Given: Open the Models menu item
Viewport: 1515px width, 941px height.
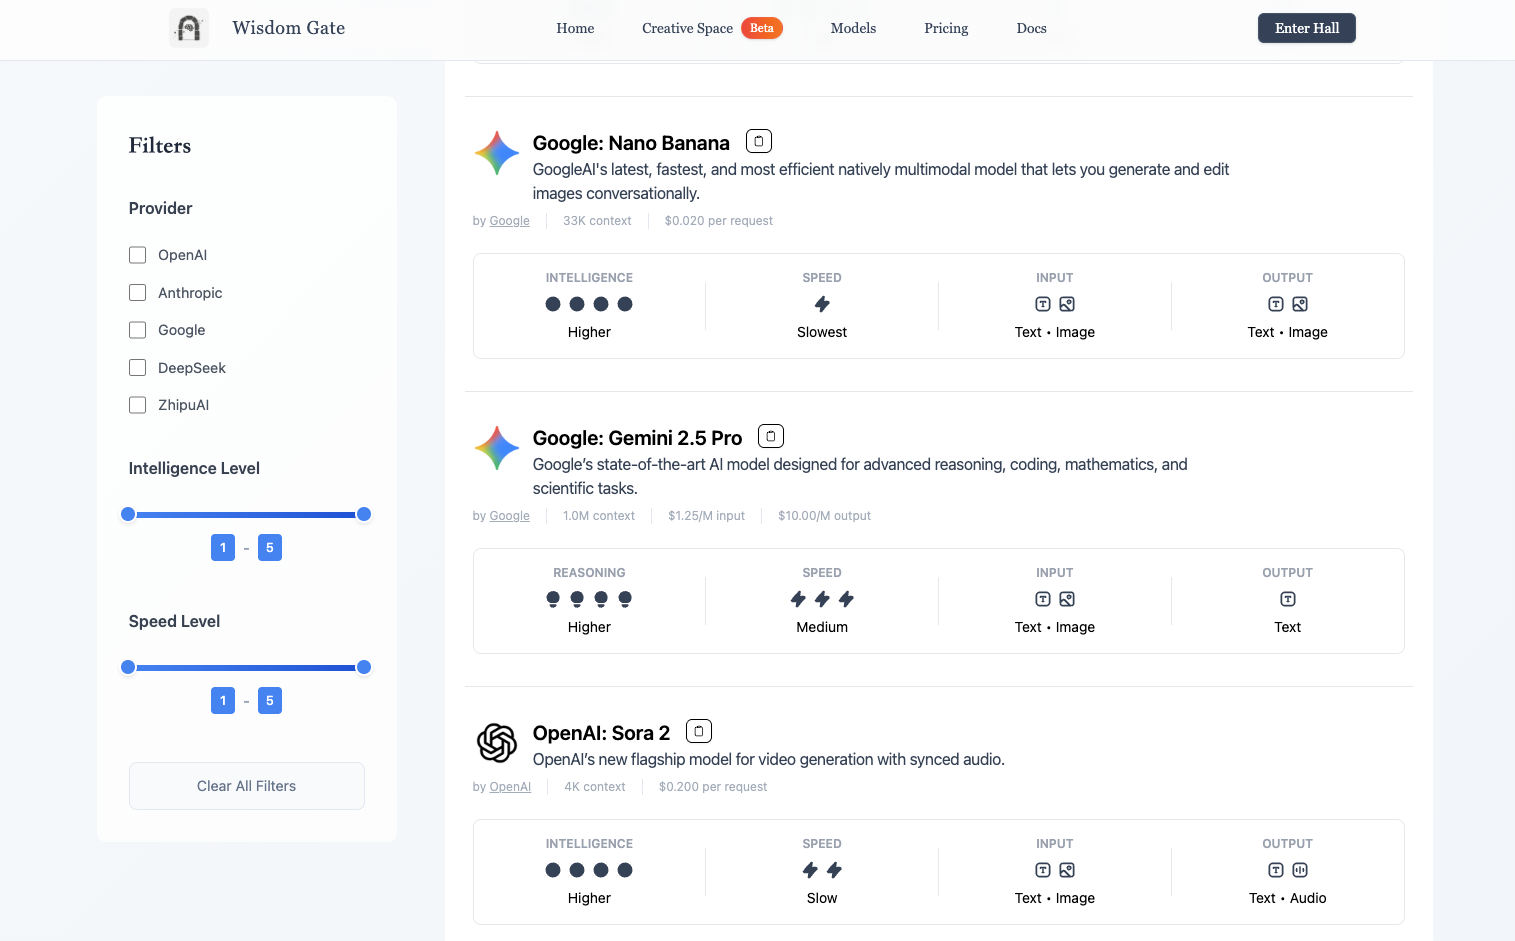Looking at the screenshot, I should 853,28.
